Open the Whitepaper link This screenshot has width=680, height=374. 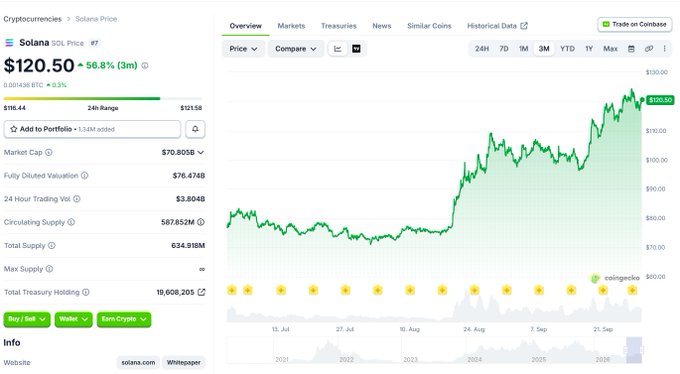pyautogui.click(x=183, y=362)
